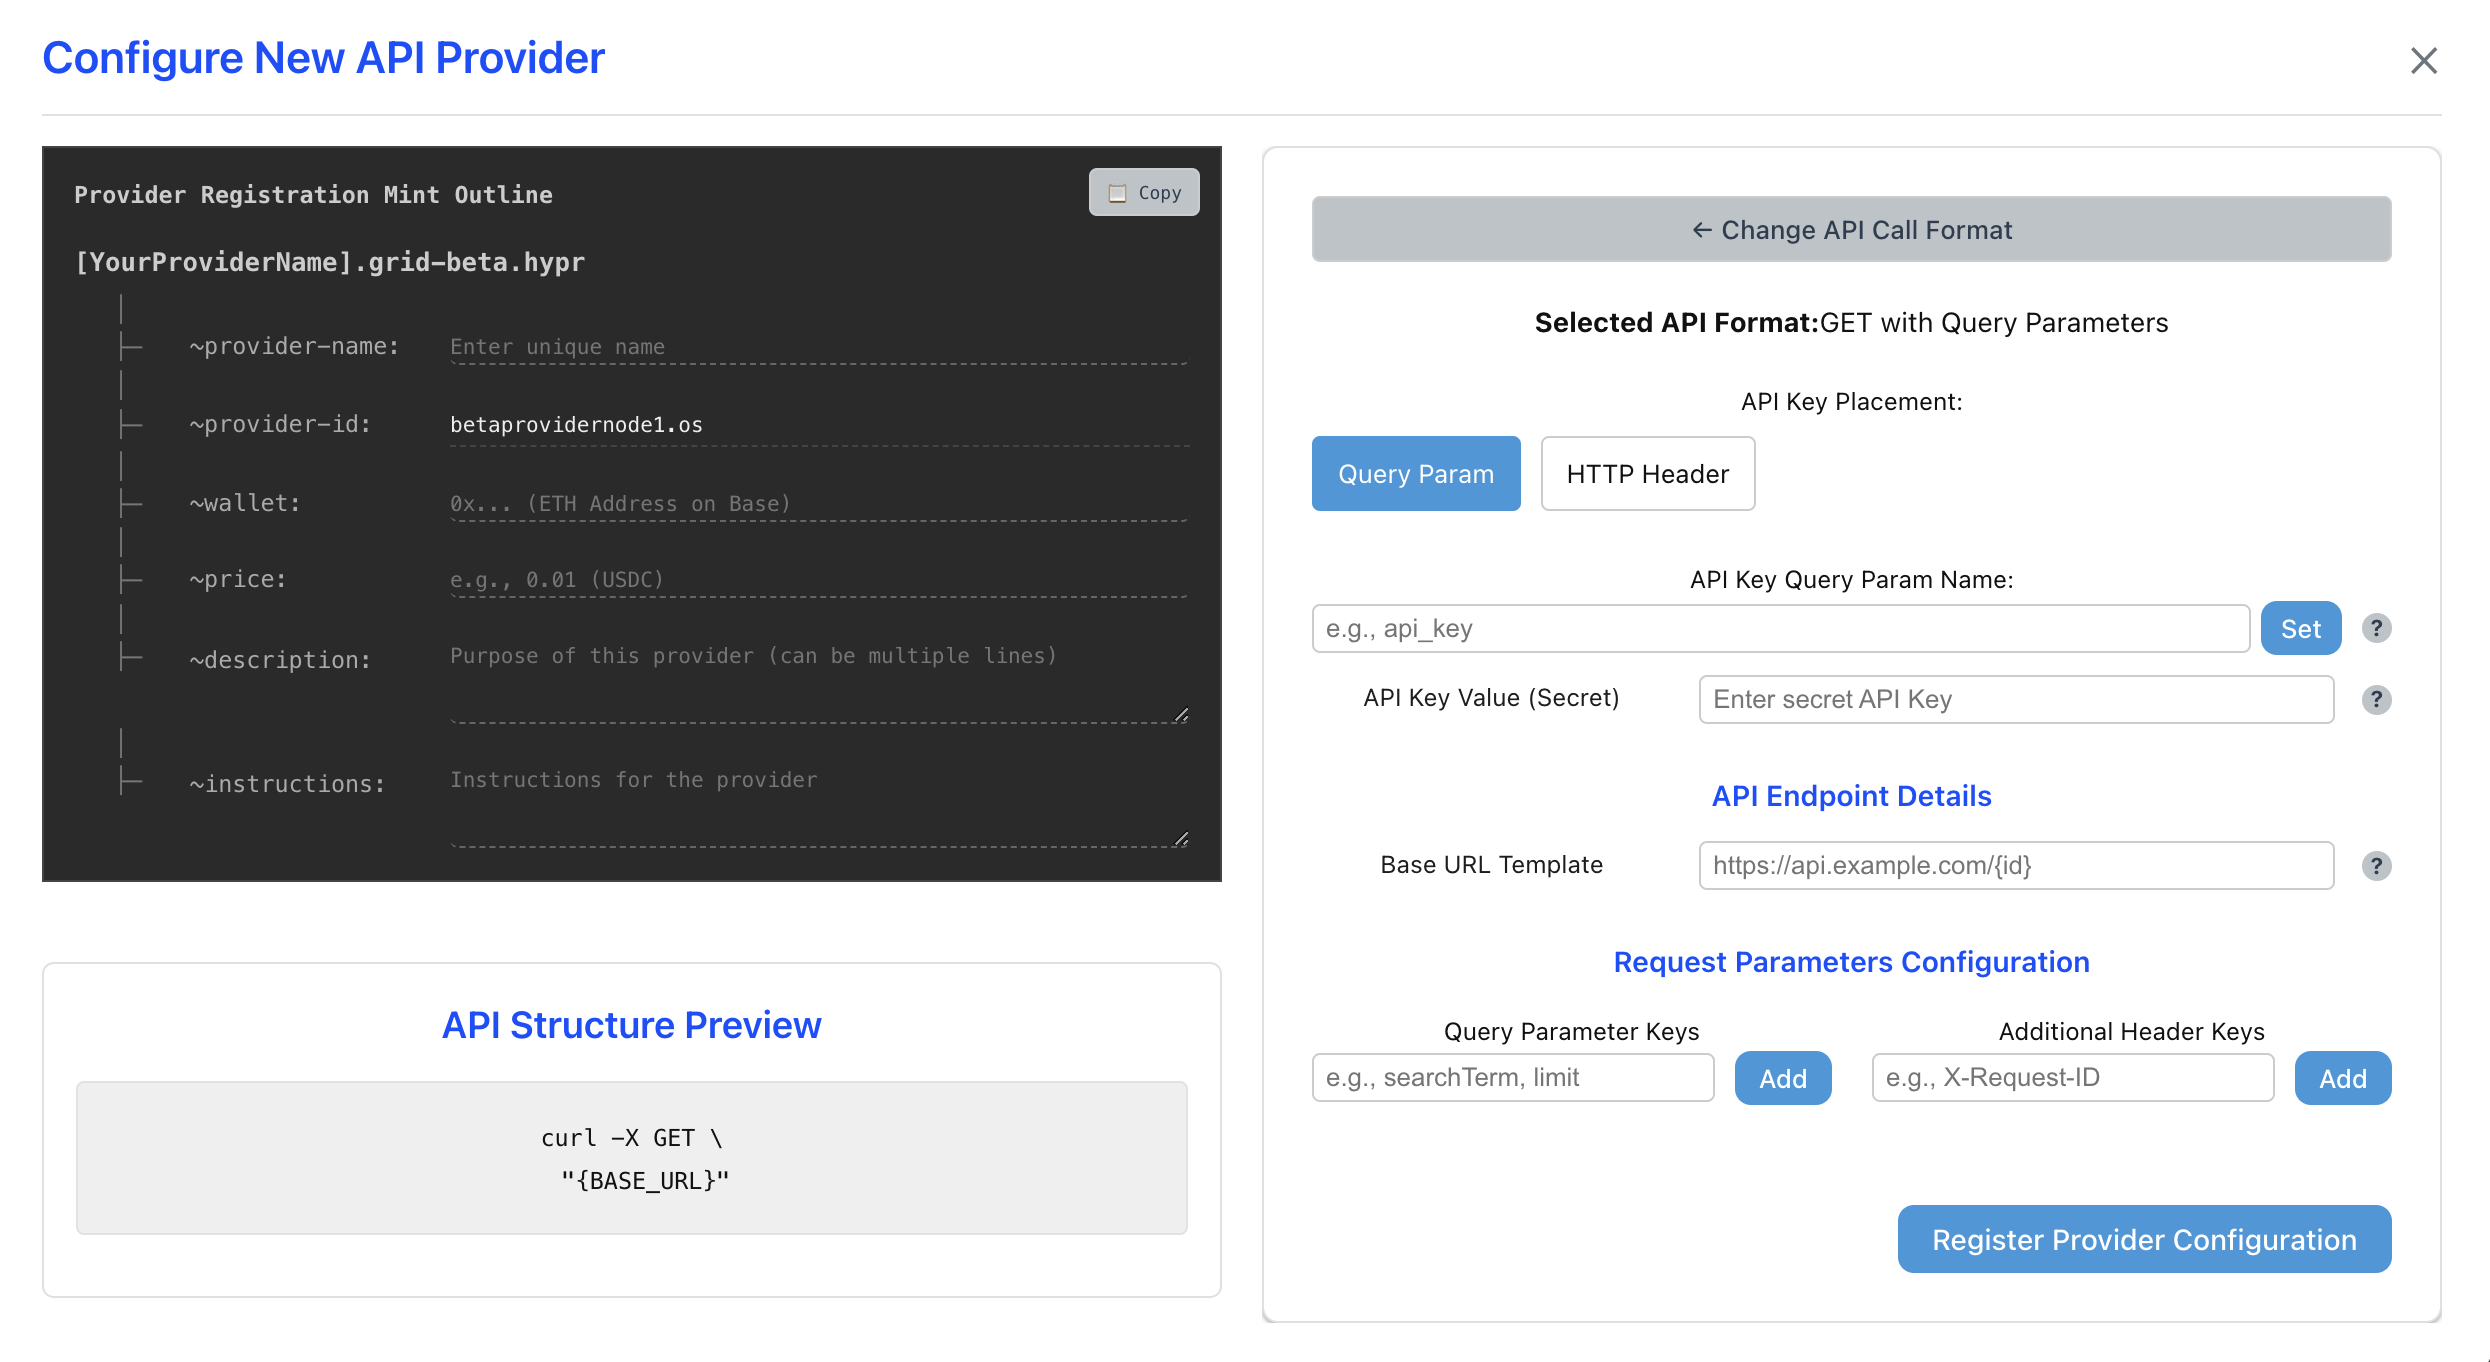Click the Base URL Template field
The width and height of the screenshot is (2490, 1362).
2016,865
